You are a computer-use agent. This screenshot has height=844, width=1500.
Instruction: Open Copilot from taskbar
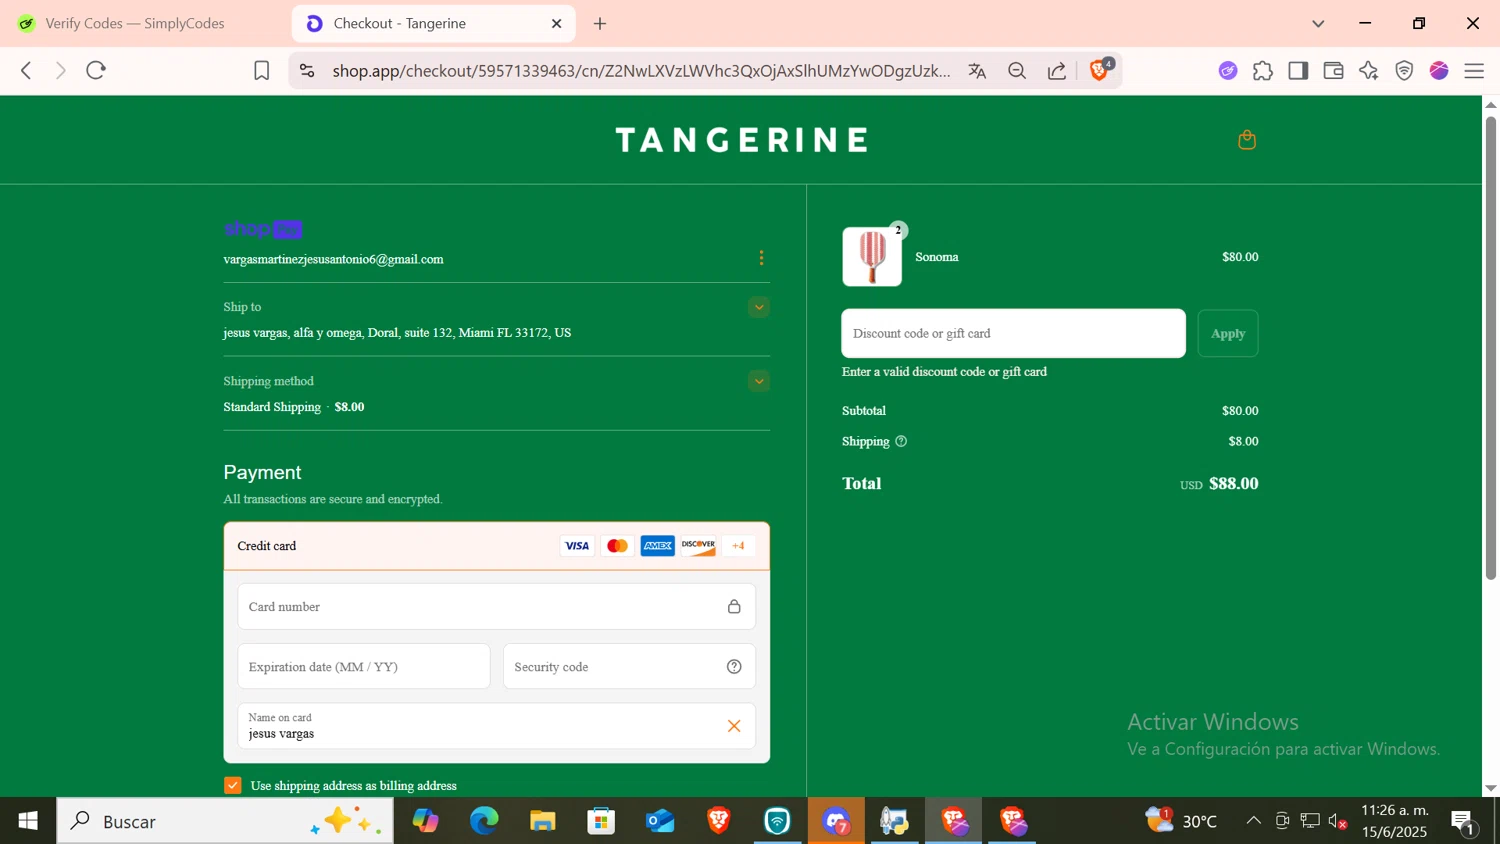pyautogui.click(x=426, y=821)
